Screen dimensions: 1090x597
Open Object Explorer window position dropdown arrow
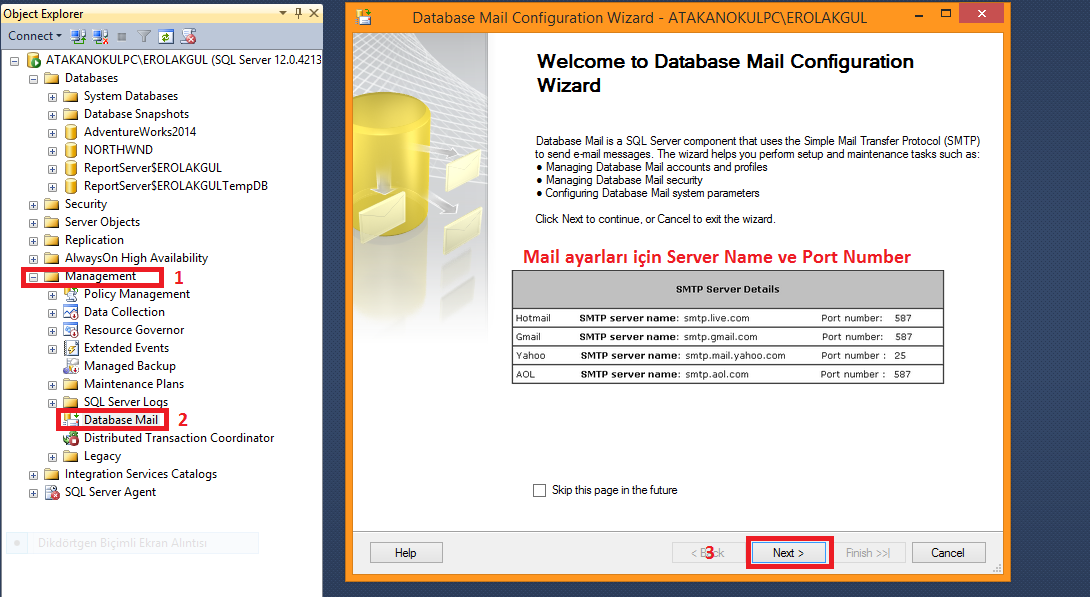click(284, 13)
